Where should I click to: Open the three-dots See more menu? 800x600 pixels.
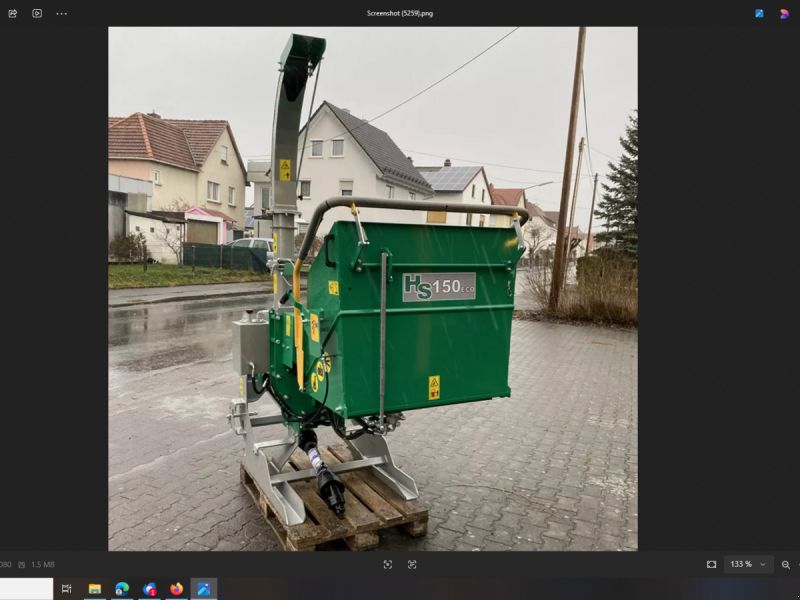click(x=62, y=13)
